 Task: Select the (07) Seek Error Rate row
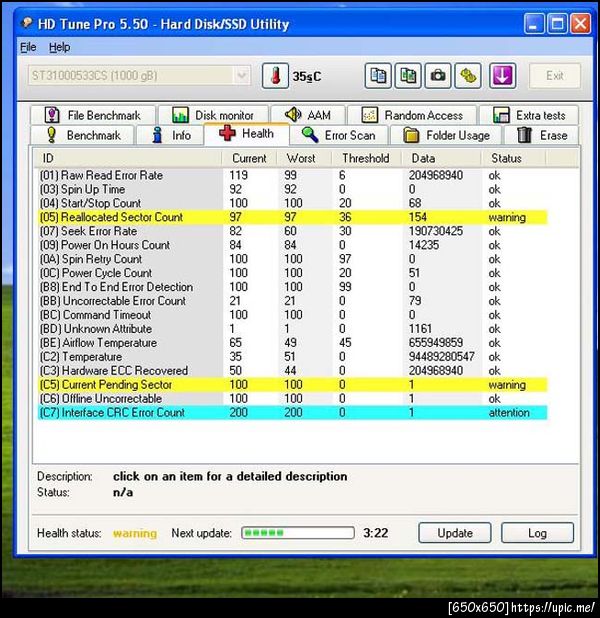292,231
